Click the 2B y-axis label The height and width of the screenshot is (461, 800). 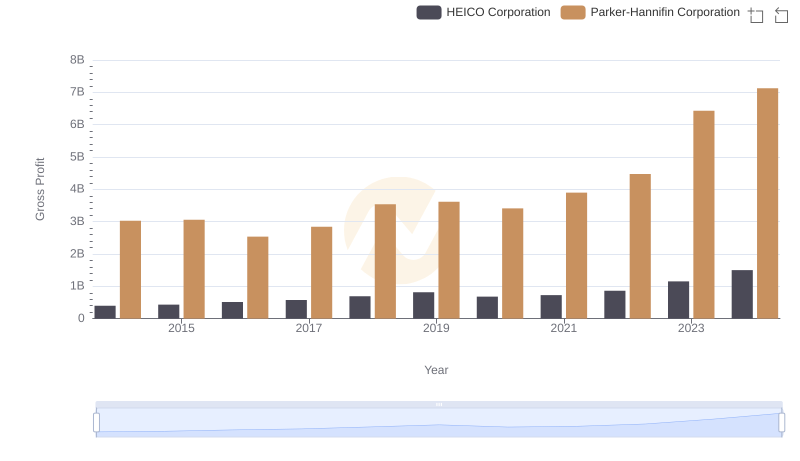77,253
